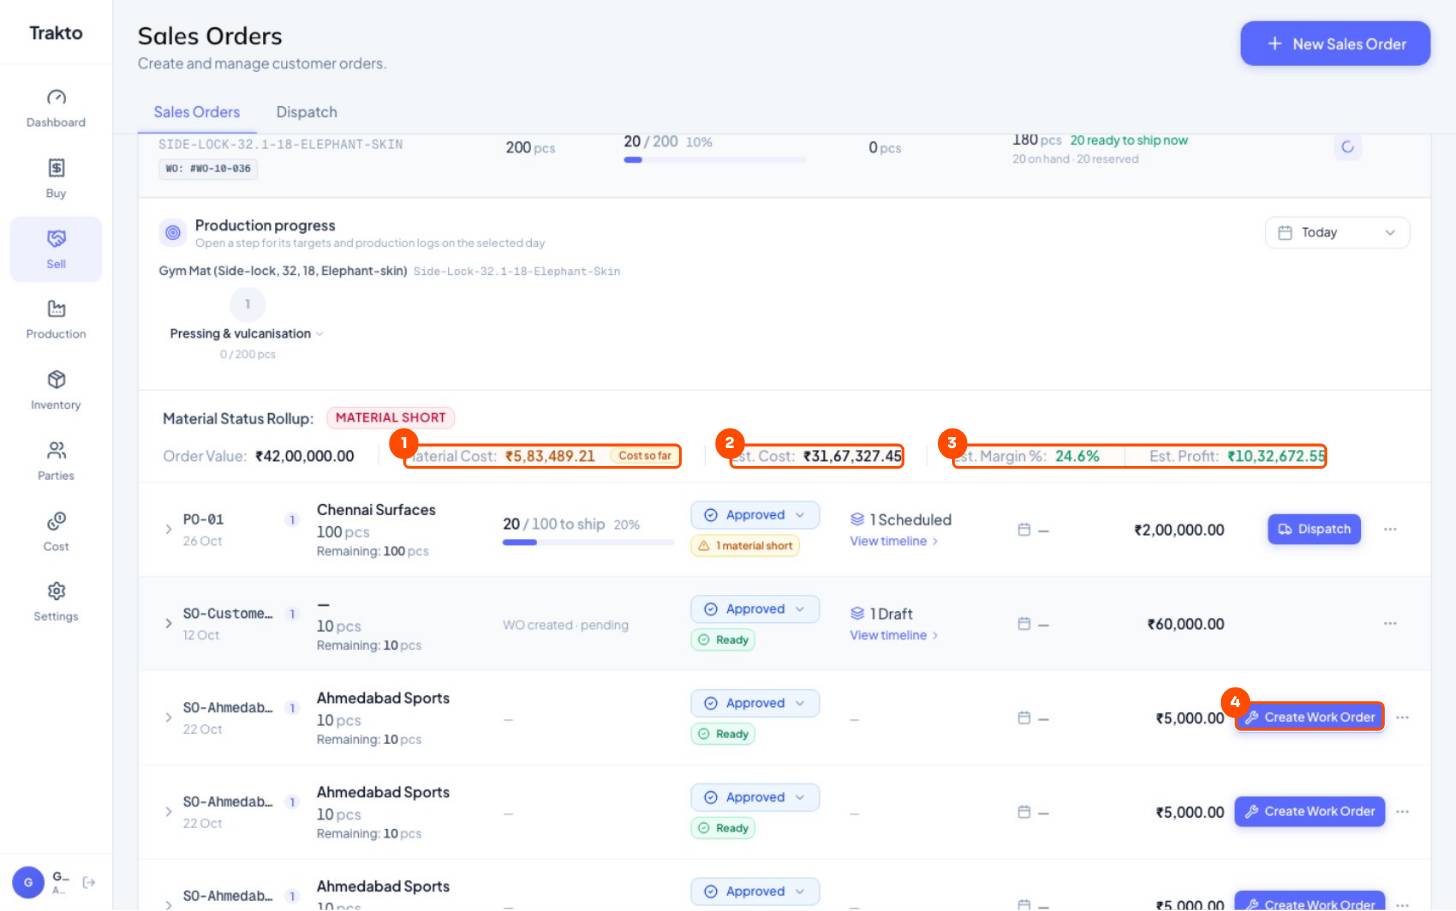The width and height of the screenshot is (1456, 911).
Task: Open Approved status dropdown for SO-Custome row
Action: pos(755,609)
